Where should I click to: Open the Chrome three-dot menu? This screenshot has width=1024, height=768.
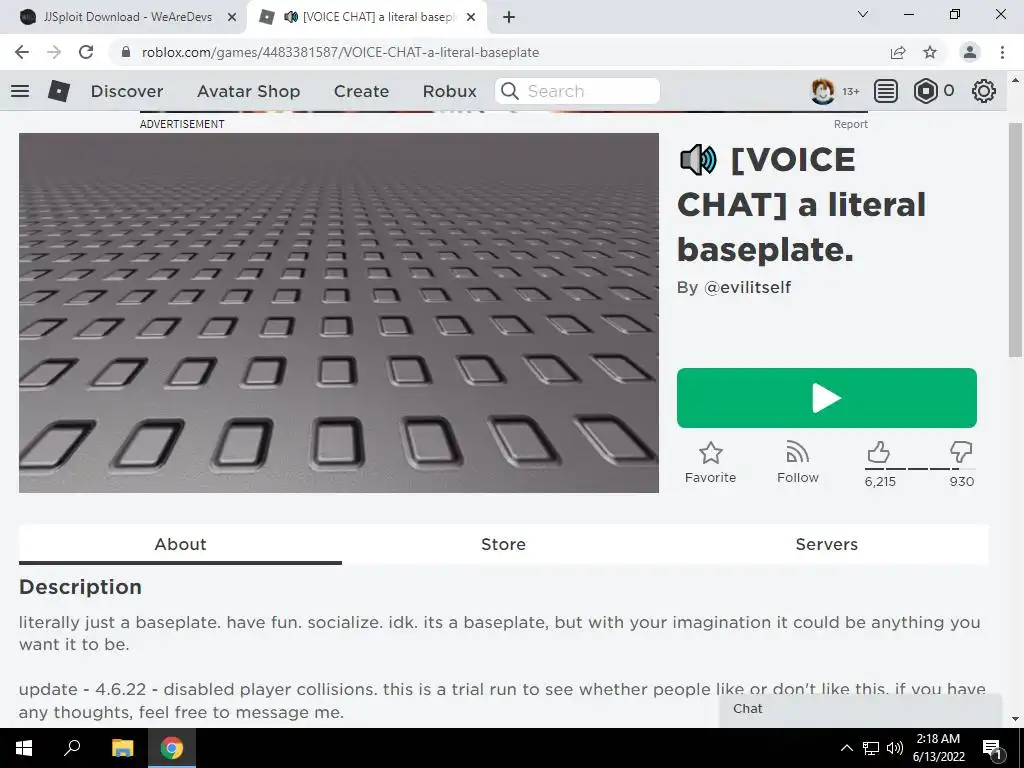[1002, 52]
